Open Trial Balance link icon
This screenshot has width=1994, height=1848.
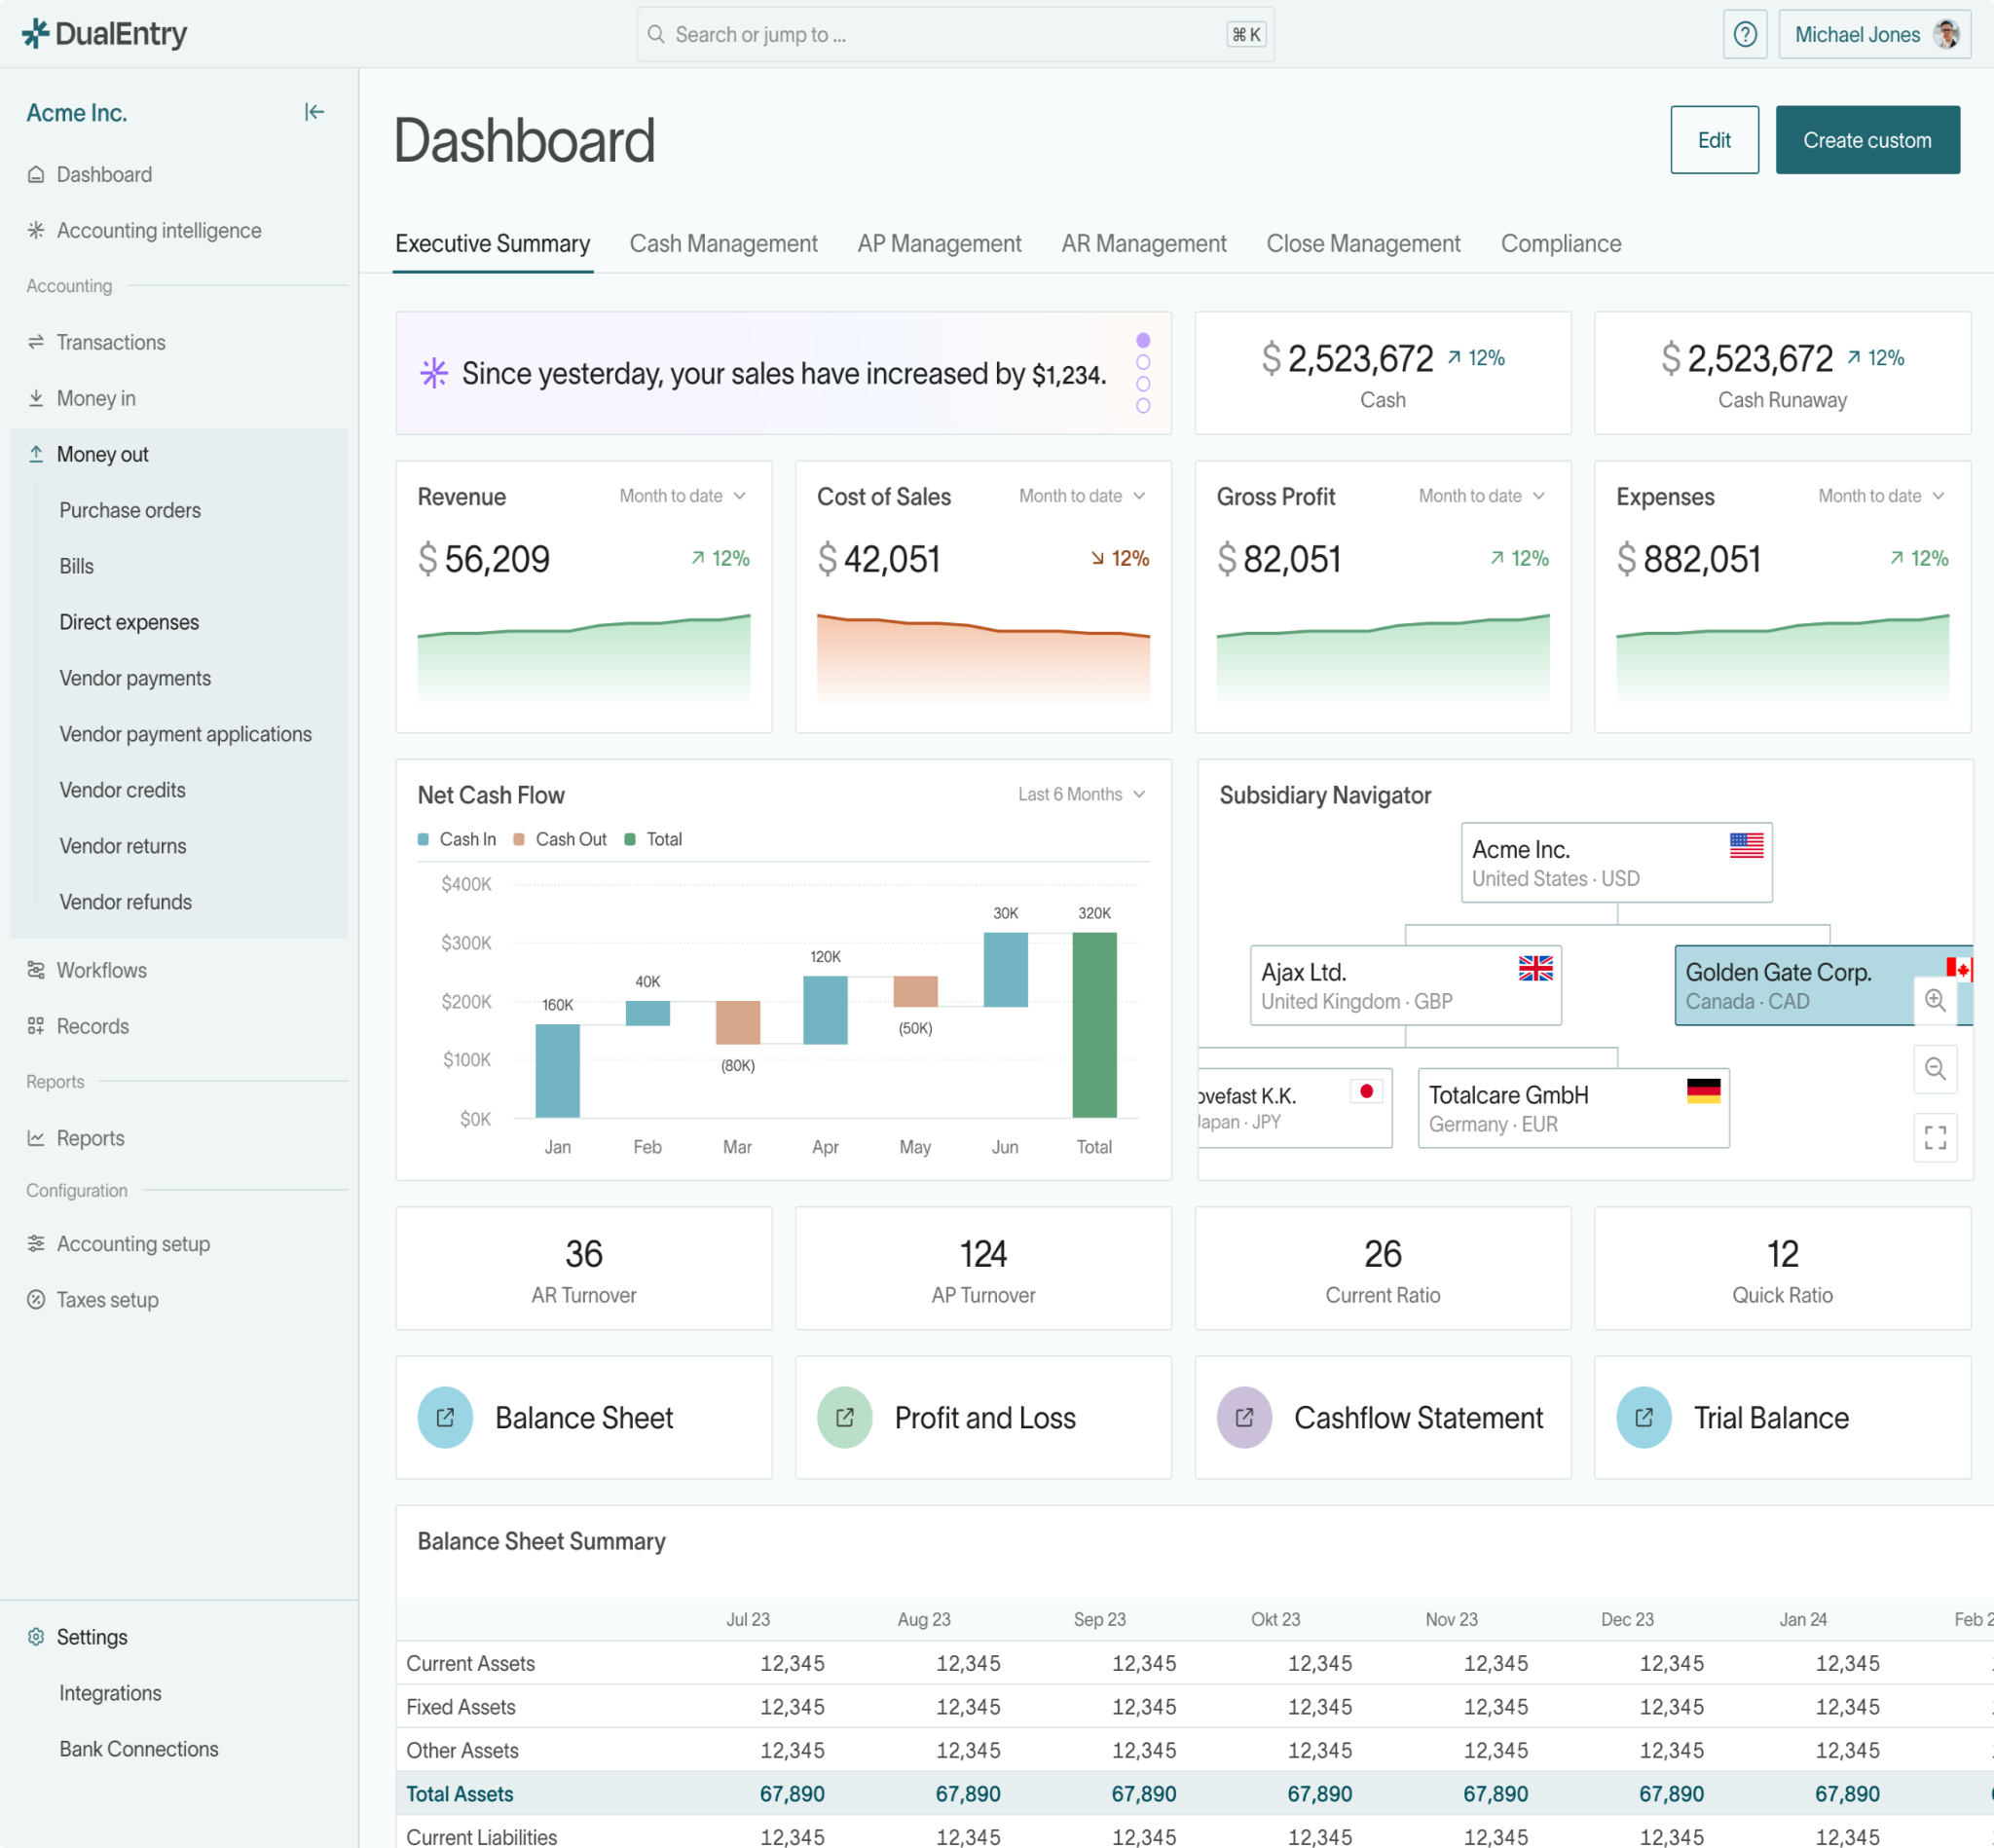pyautogui.click(x=1643, y=1417)
